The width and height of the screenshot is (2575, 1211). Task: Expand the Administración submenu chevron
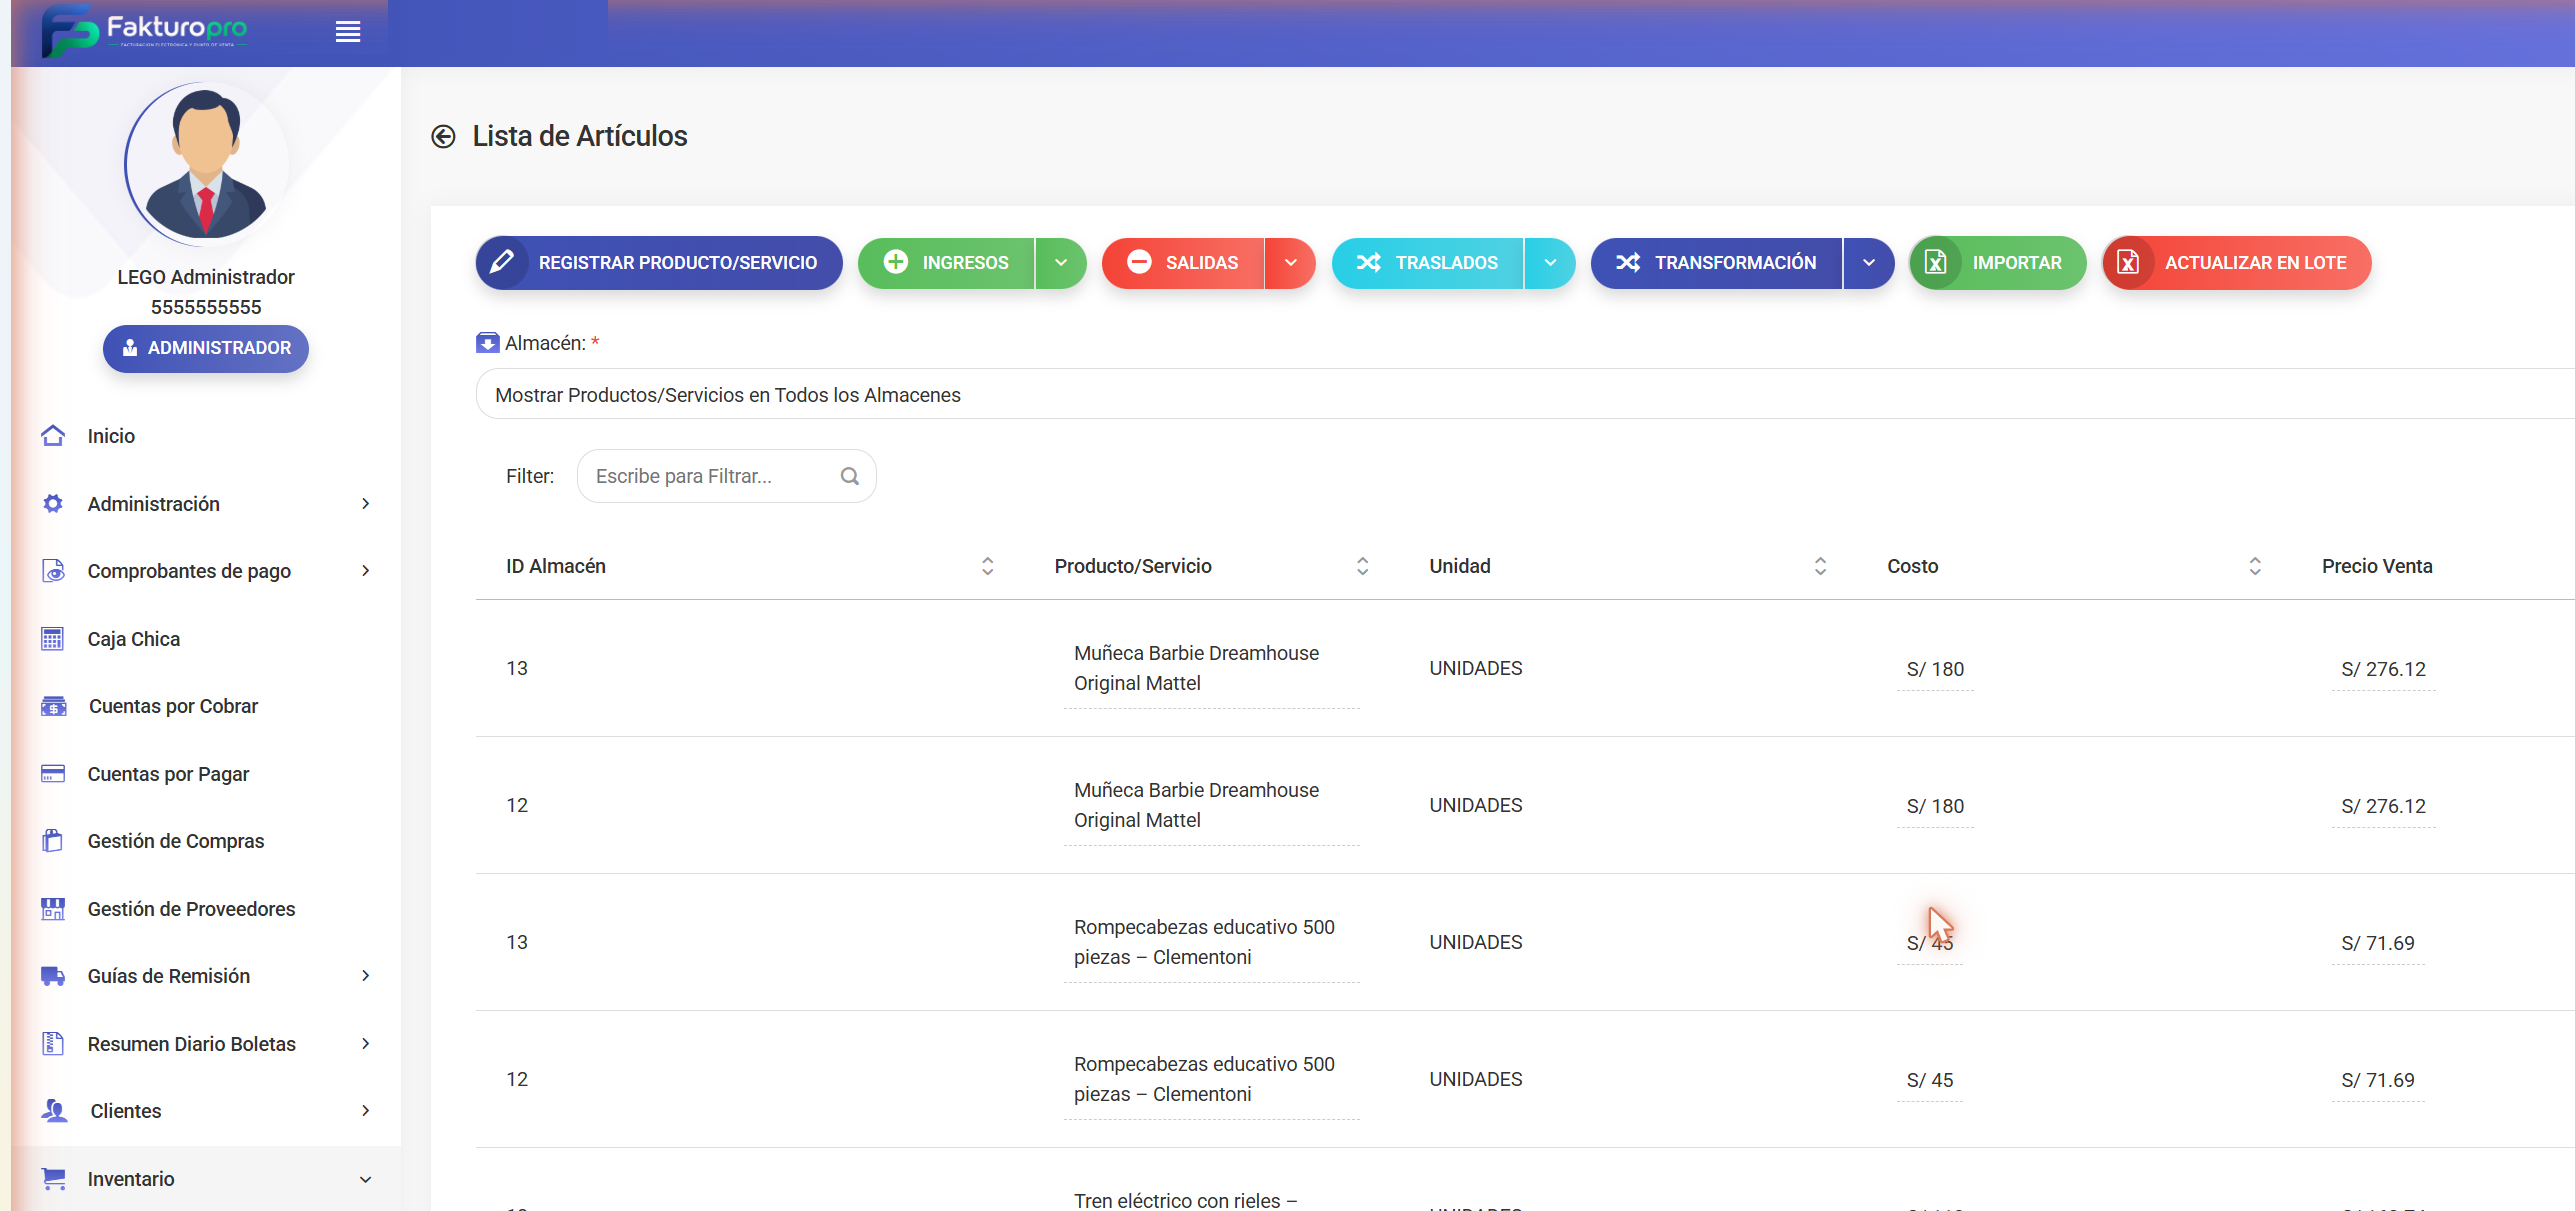click(x=366, y=504)
